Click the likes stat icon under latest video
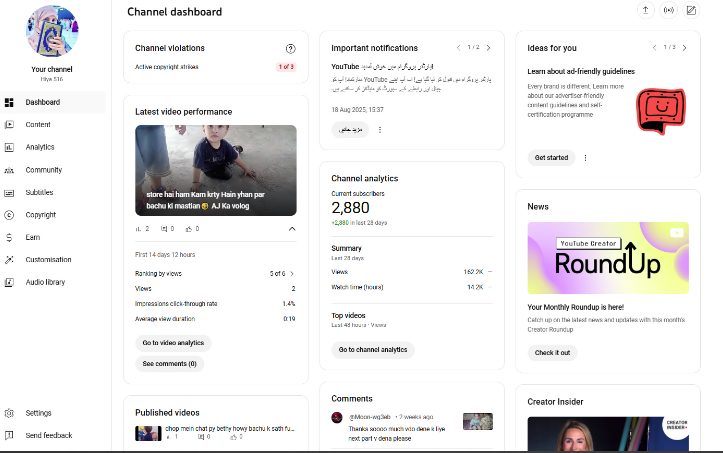 189,229
